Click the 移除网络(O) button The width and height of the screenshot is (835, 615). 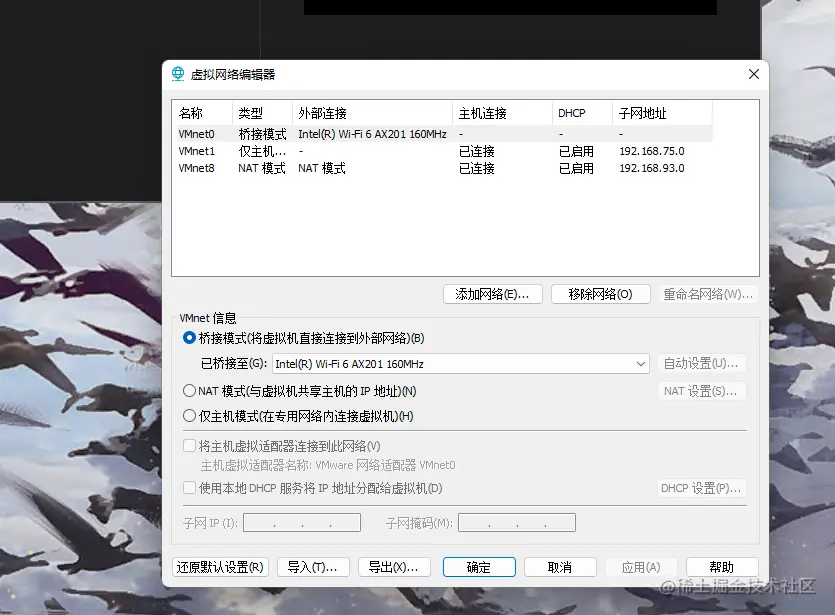click(601, 294)
